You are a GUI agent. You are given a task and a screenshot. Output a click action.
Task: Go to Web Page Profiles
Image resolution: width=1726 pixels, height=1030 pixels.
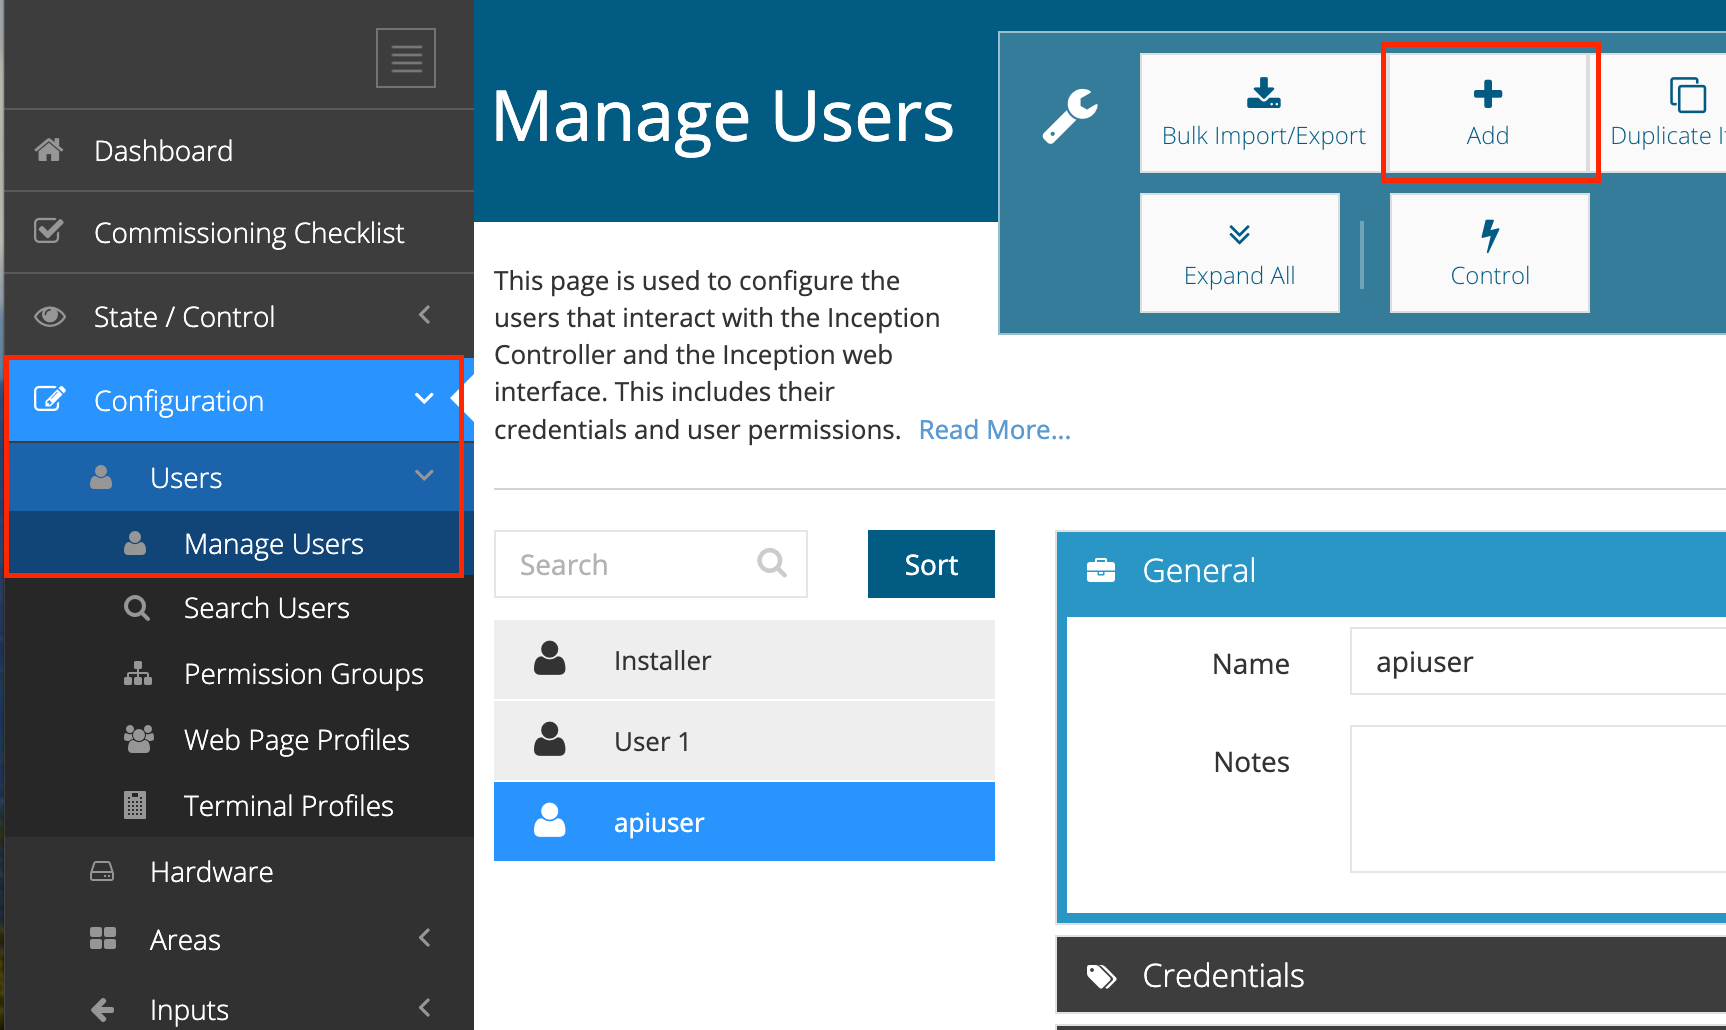(x=296, y=740)
